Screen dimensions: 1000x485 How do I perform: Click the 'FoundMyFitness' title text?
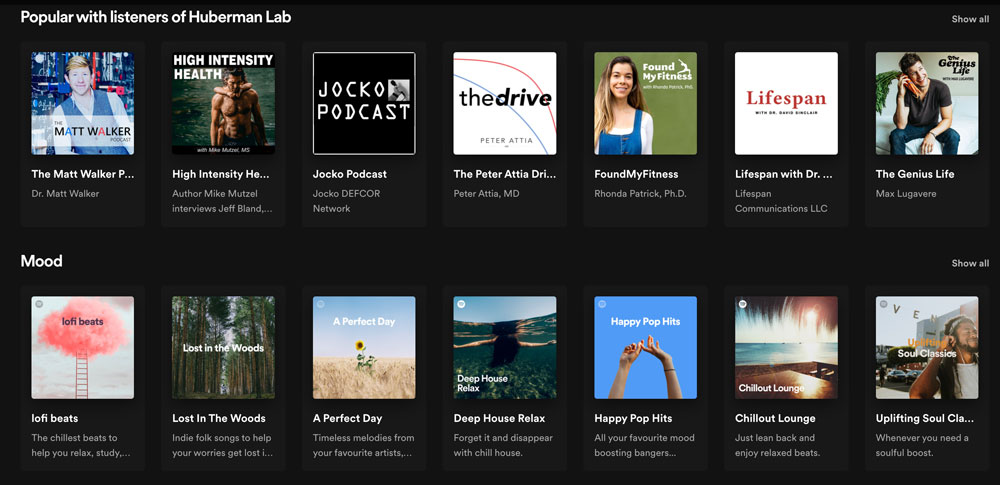[636, 174]
